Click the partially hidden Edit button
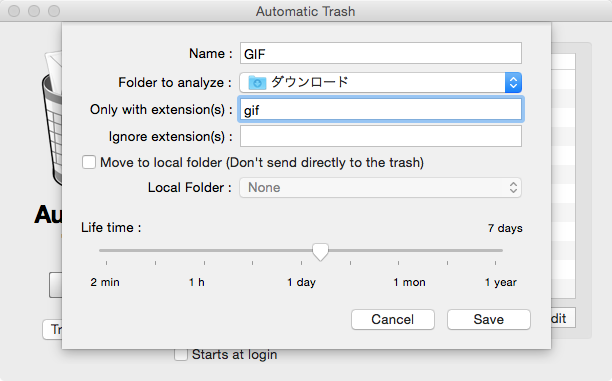 [x=563, y=318]
